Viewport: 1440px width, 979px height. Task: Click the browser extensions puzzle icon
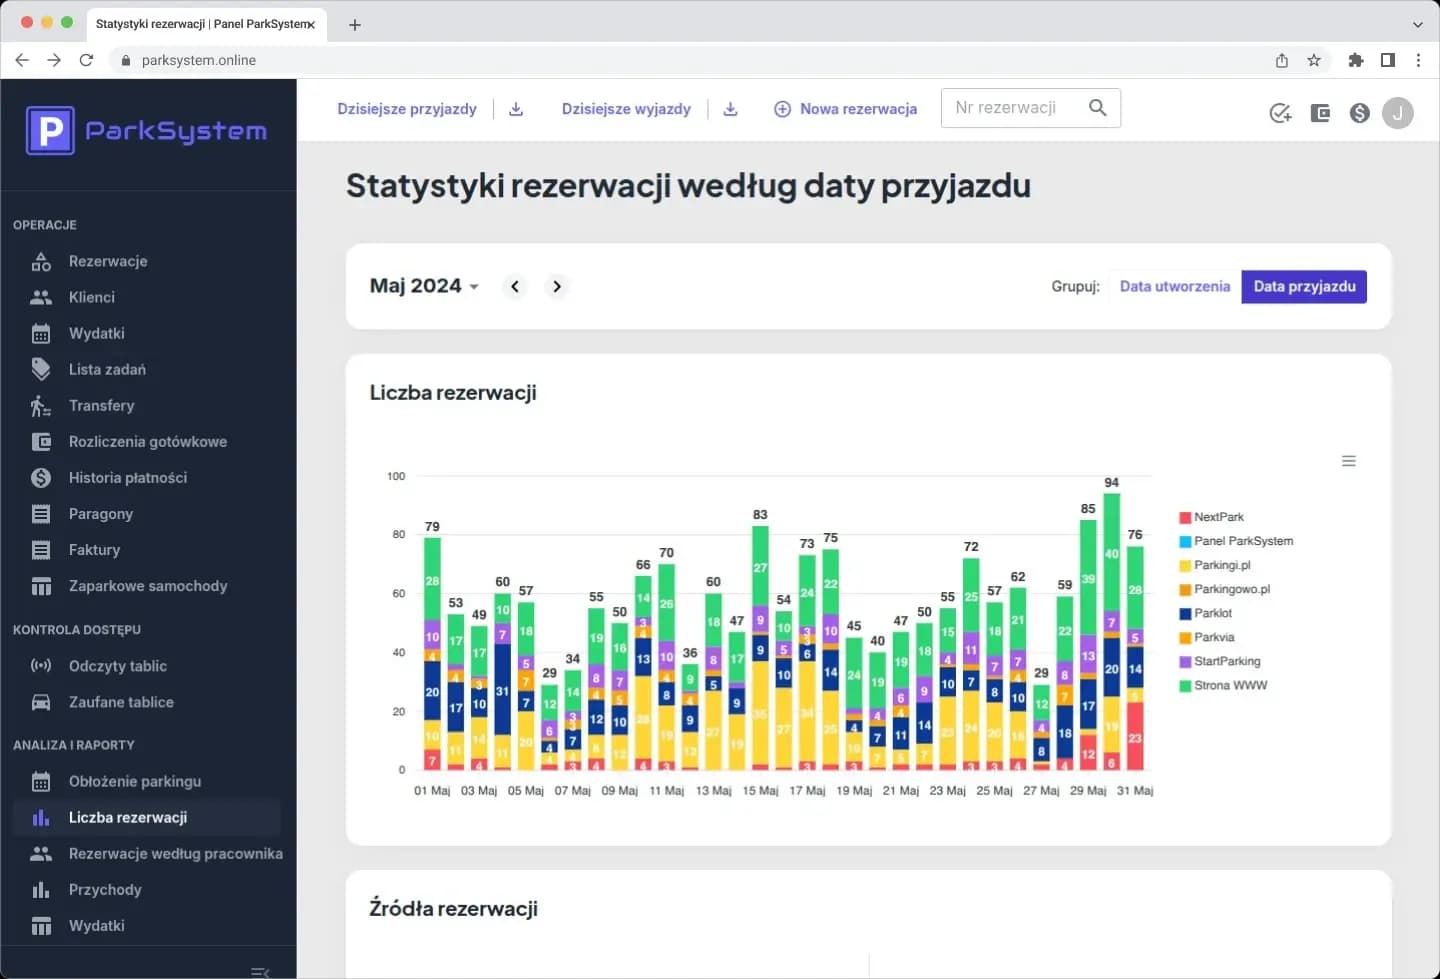point(1356,60)
